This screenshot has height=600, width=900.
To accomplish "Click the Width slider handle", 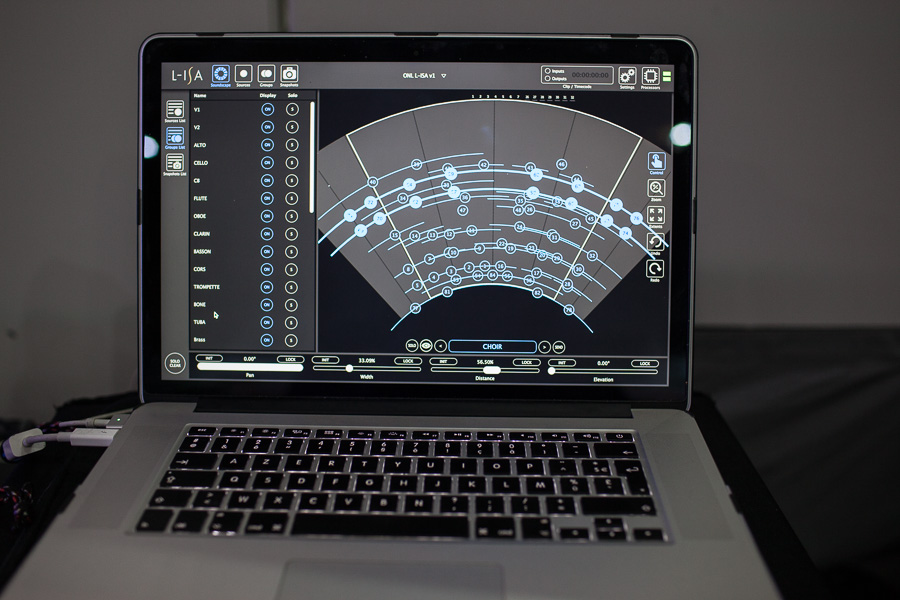I will coord(349,368).
